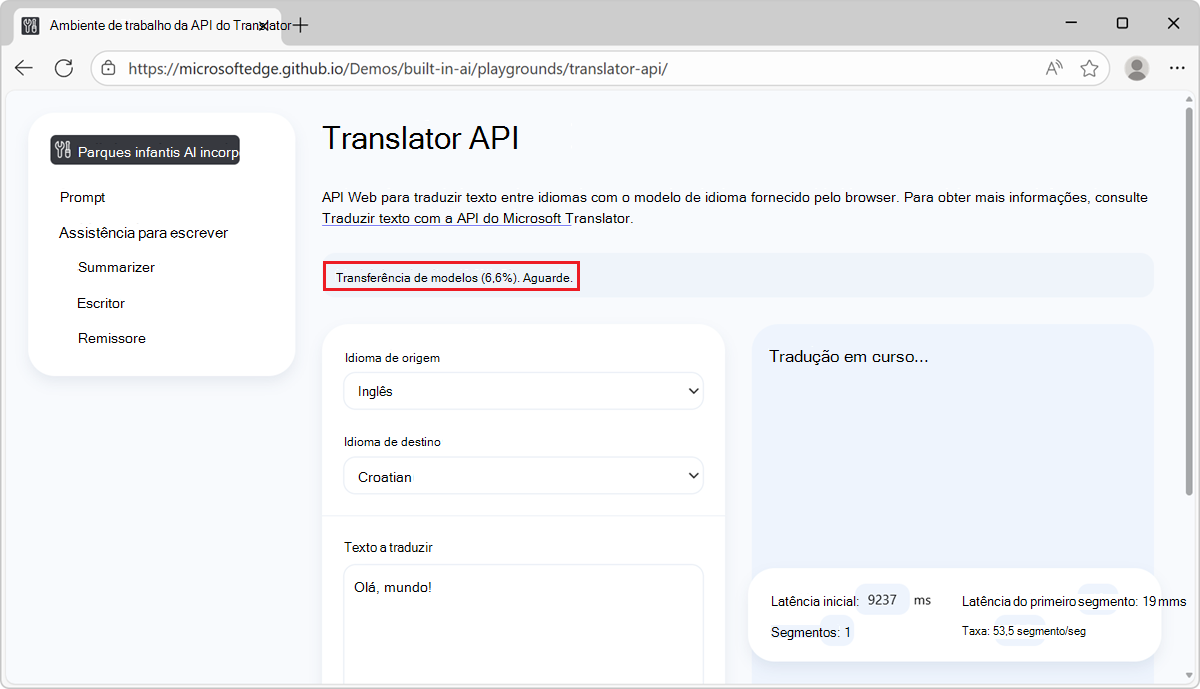The width and height of the screenshot is (1200, 689).
Task: View site info via the lock icon
Action: click(109, 69)
